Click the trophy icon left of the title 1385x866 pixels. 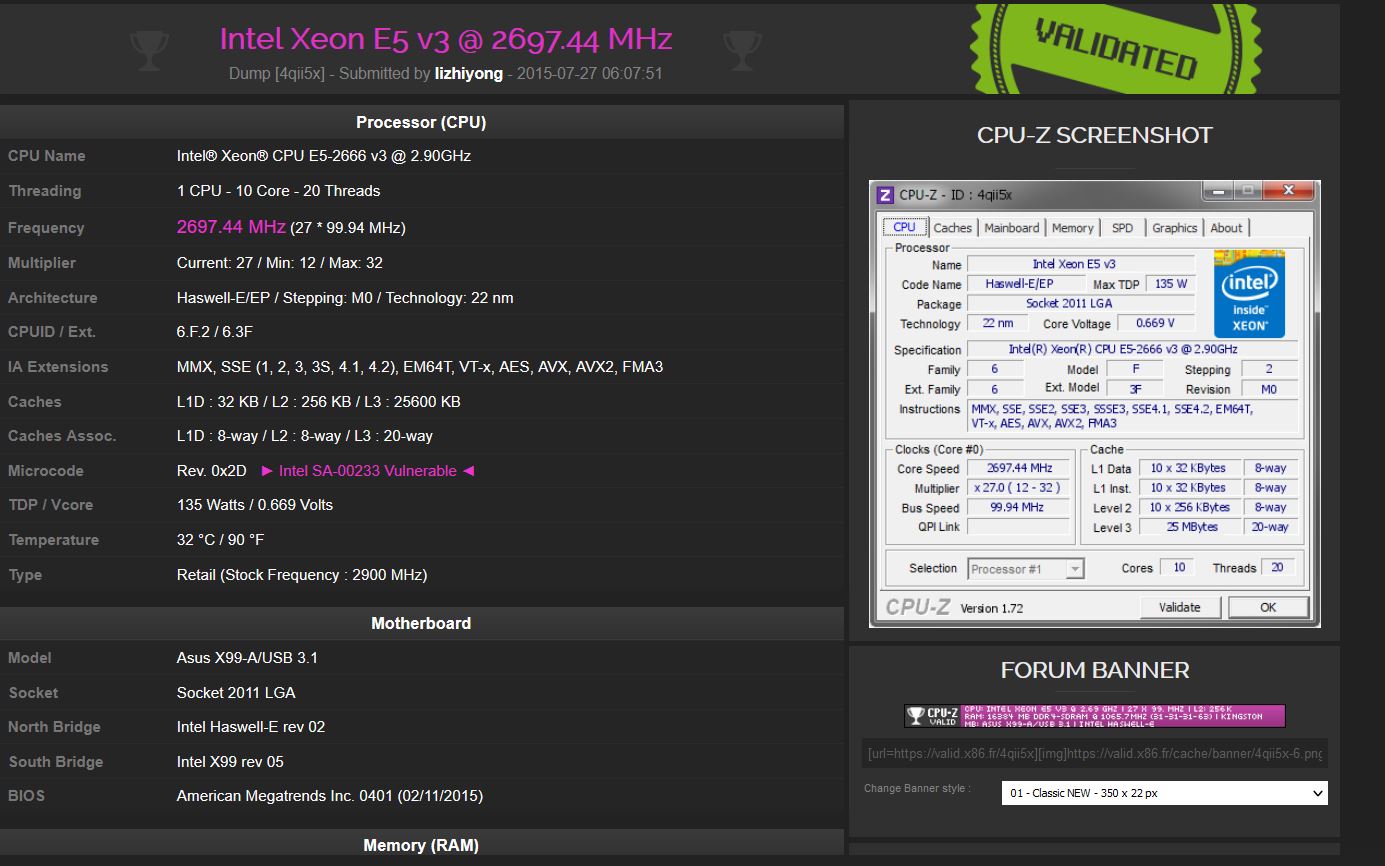149,50
